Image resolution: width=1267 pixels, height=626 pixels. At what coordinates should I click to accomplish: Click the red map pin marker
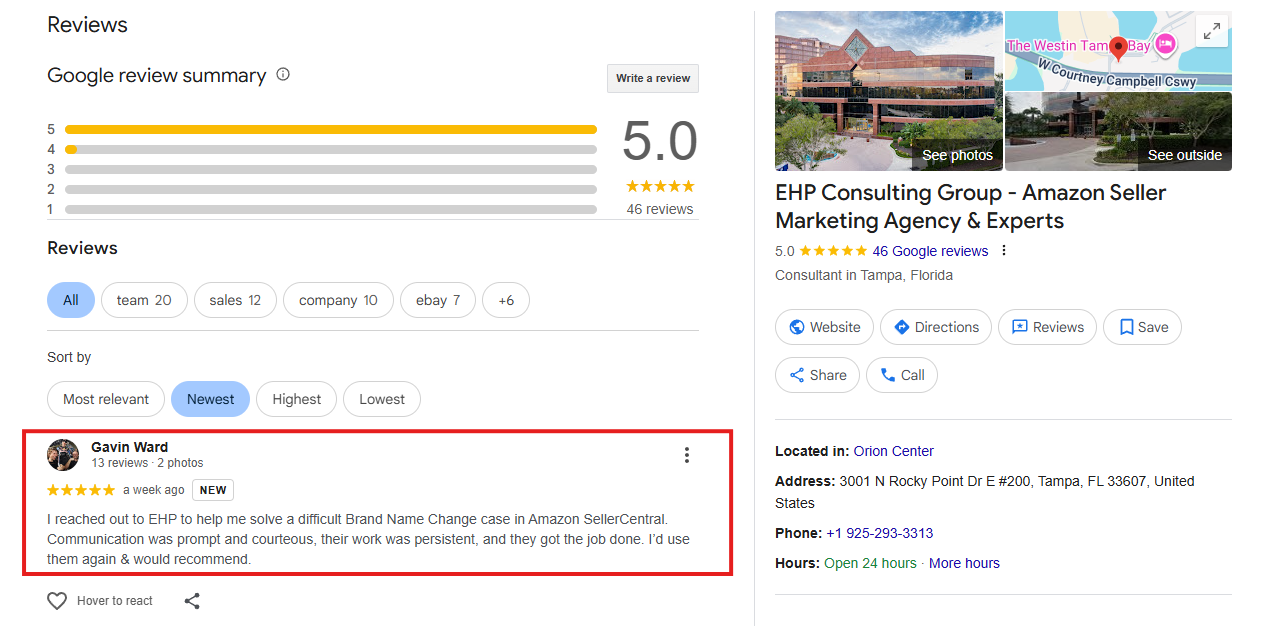click(x=1118, y=47)
